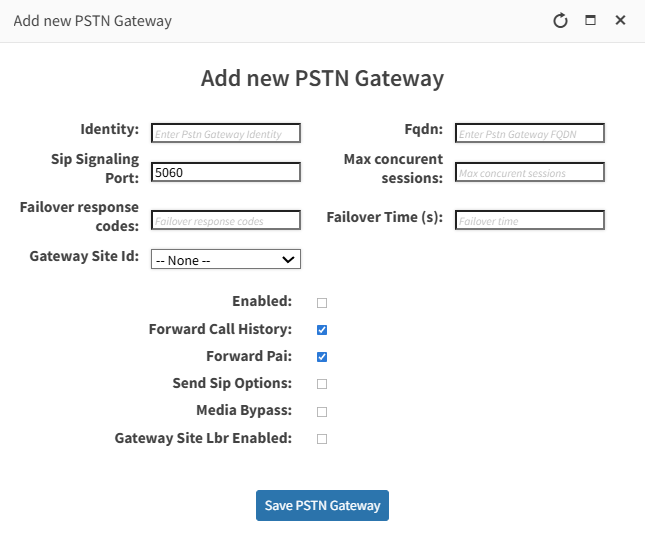Click into the Fqdn text field
The width and height of the screenshot is (645, 535).
pyautogui.click(x=530, y=133)
